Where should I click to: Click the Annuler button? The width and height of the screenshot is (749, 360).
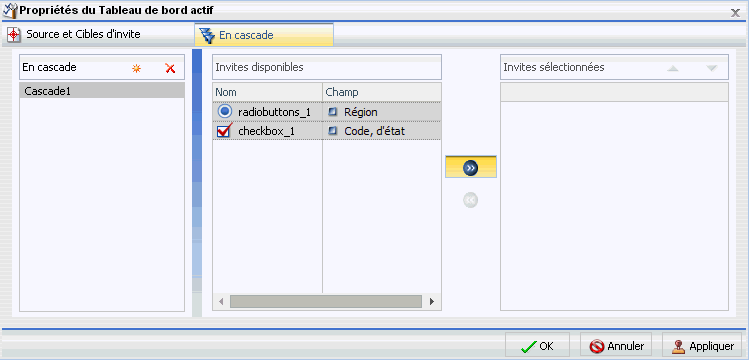coord(616,346)
